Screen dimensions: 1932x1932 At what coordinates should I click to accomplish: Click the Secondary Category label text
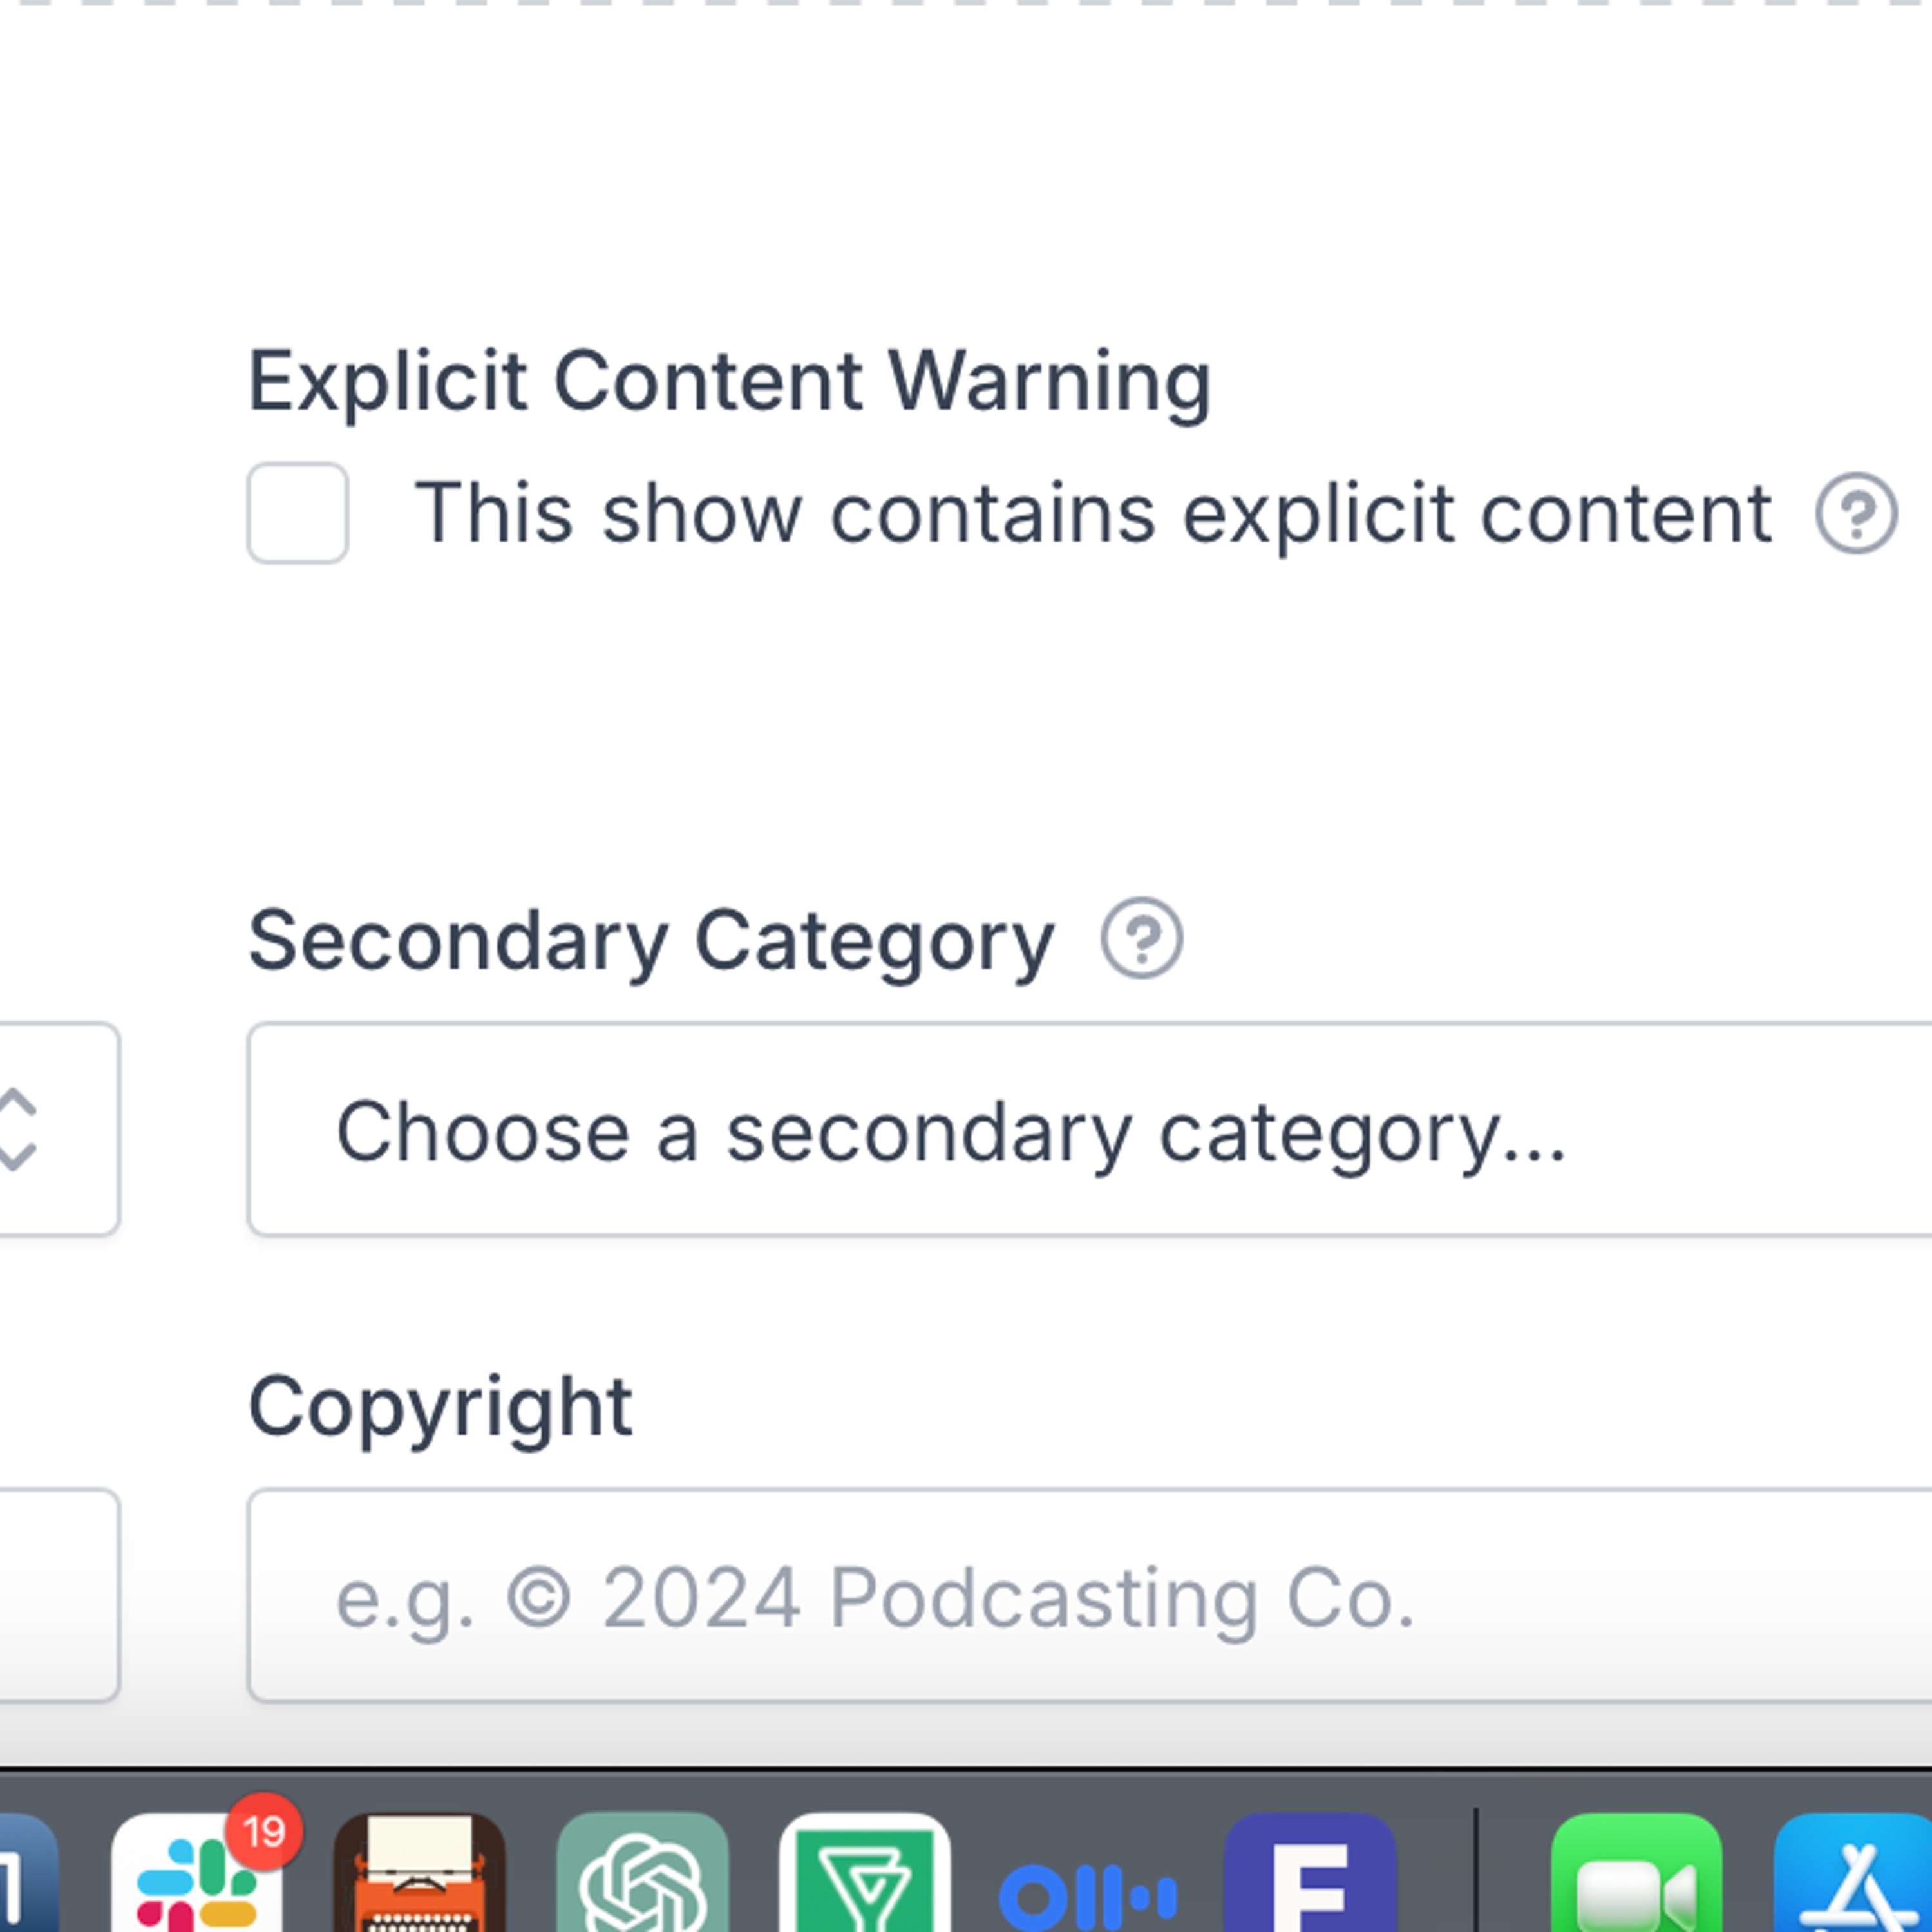[x=651, y=940]
